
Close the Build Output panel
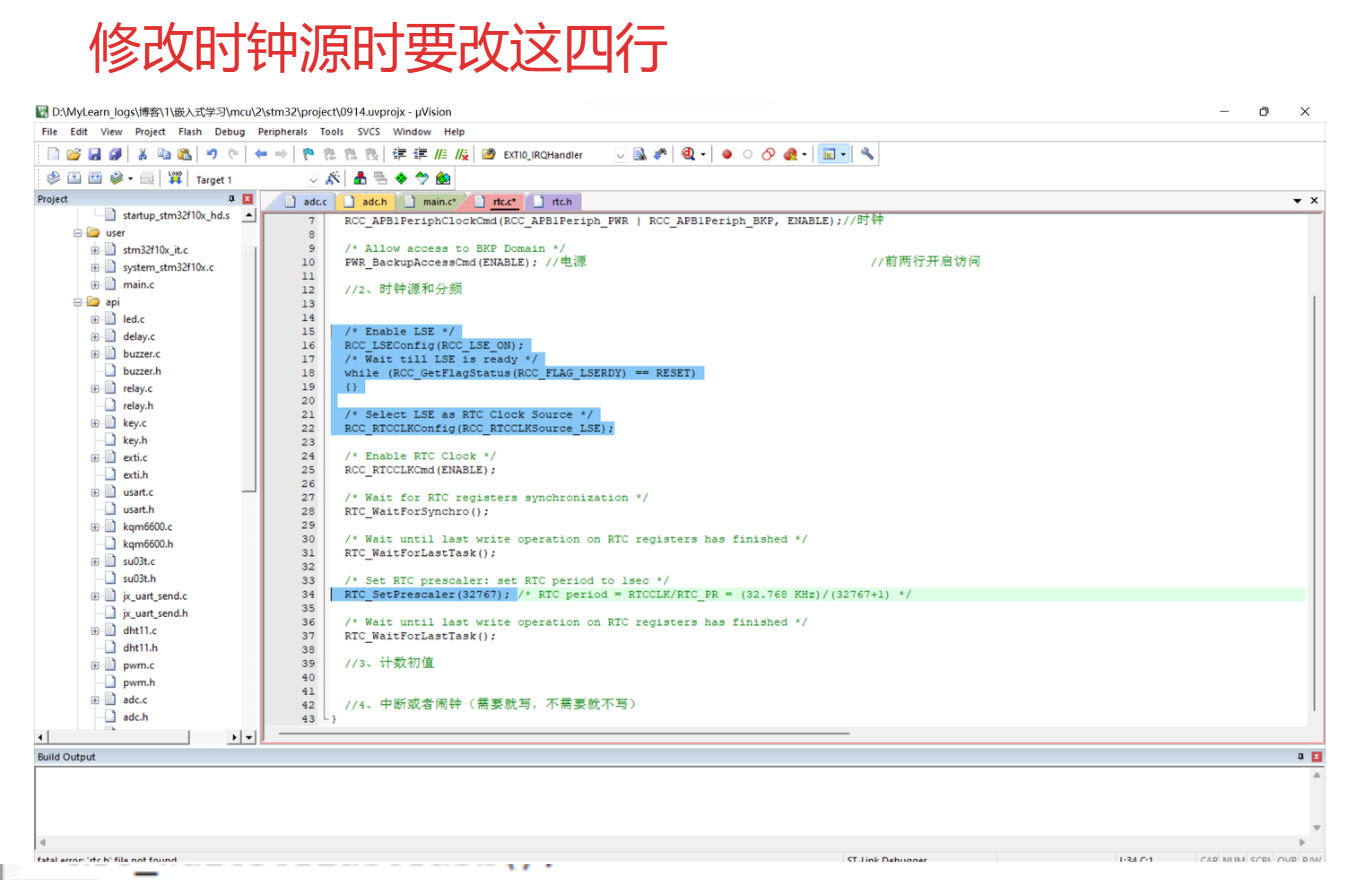click(x=1317, y=757)
